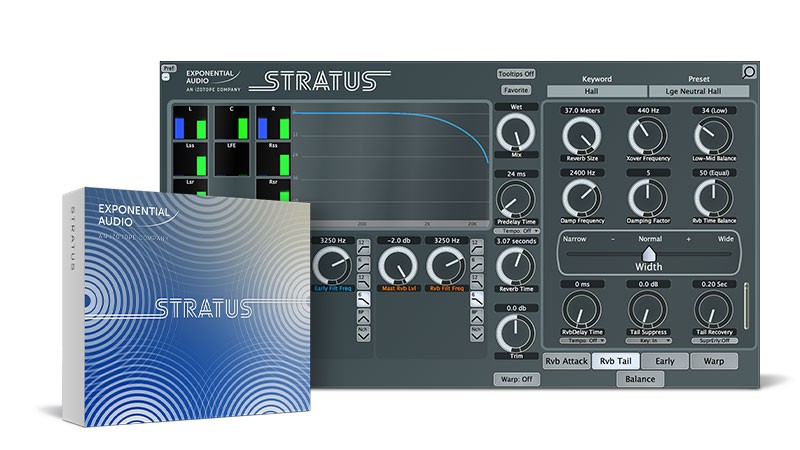Select Early filter 12 dB low-pass shape
Screen dimensions: 800x450
click(x=363, y=282)
